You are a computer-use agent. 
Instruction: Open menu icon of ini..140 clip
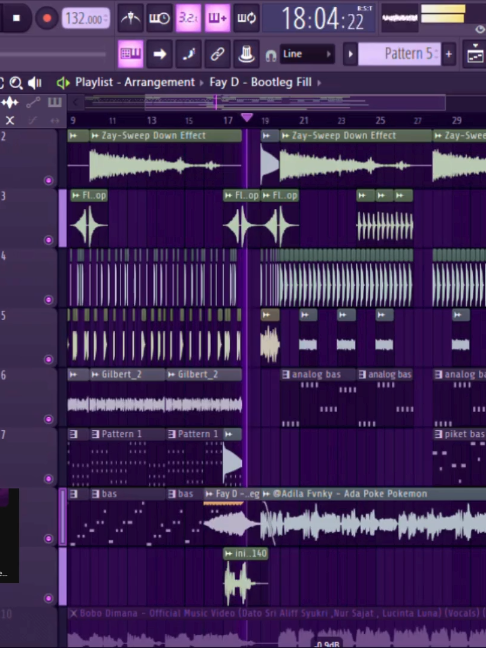228,554
